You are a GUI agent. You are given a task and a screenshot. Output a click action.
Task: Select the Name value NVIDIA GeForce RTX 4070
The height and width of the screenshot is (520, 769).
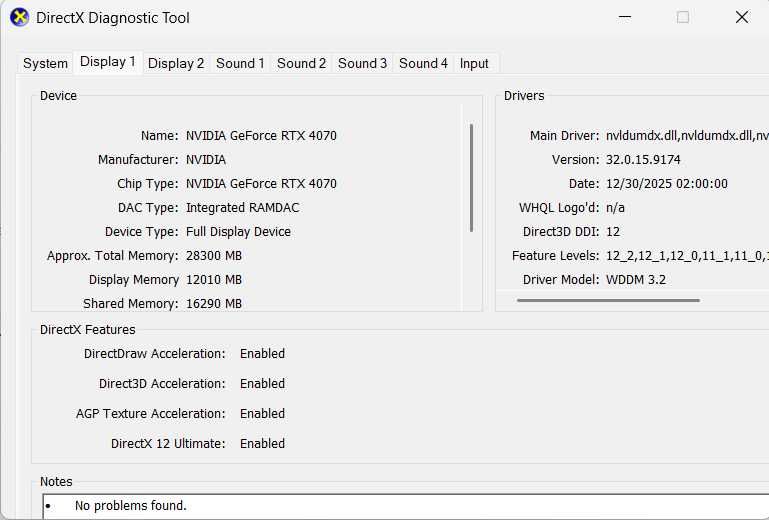[x=261, y=136]
